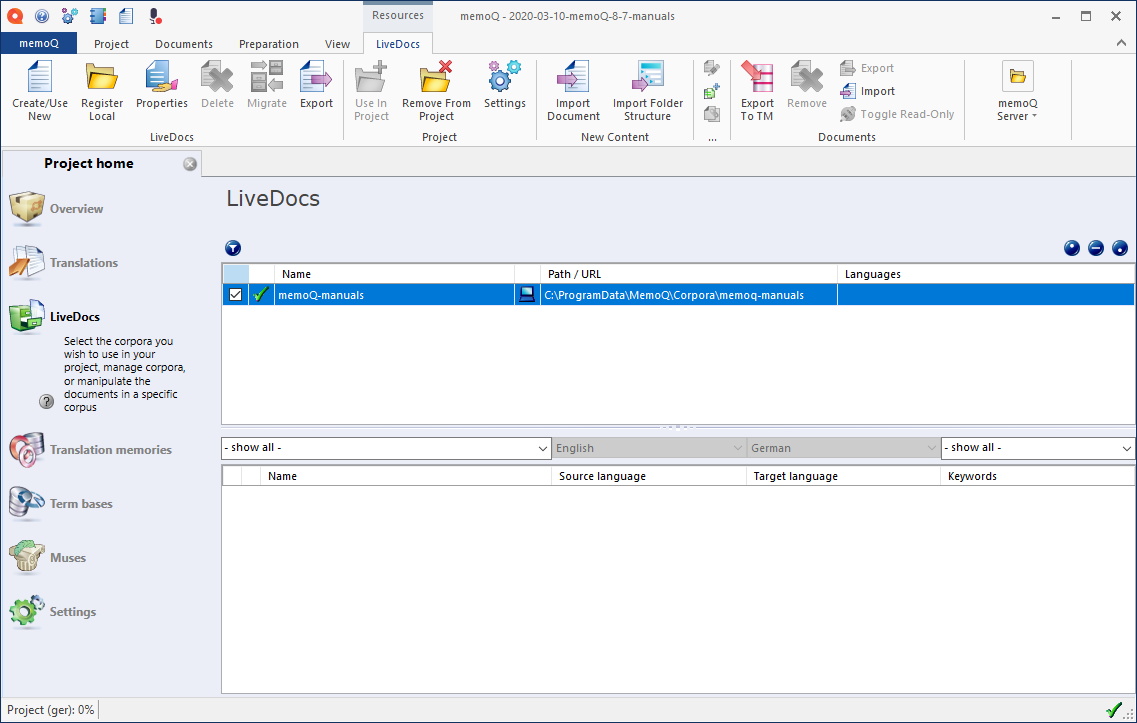Screen dimensions: 1137x723
Task: Open Register Local in LiveDocs ribbon
Action: point(101,88)
